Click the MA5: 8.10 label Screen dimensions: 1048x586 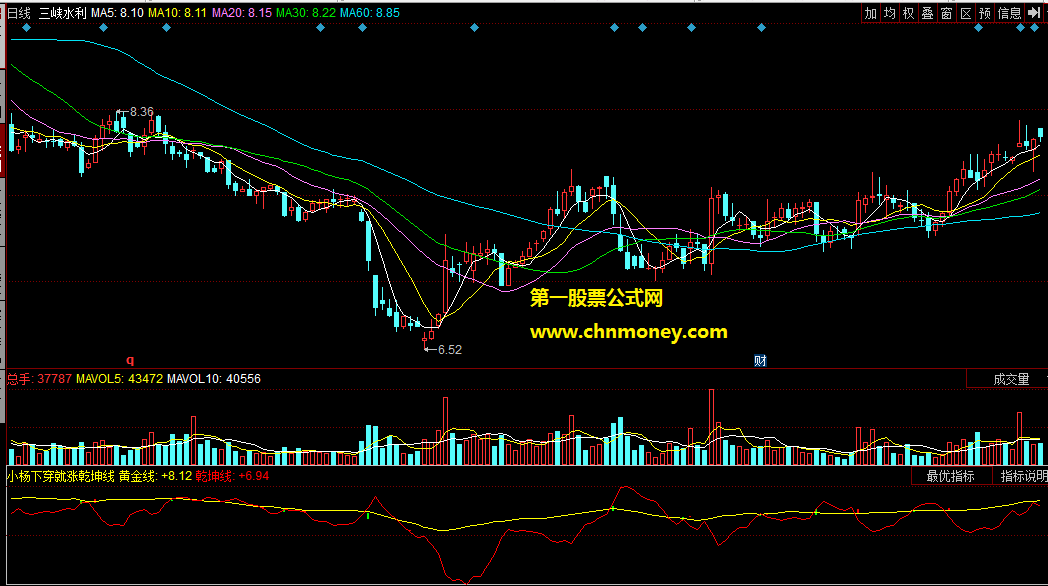[117, 13]
